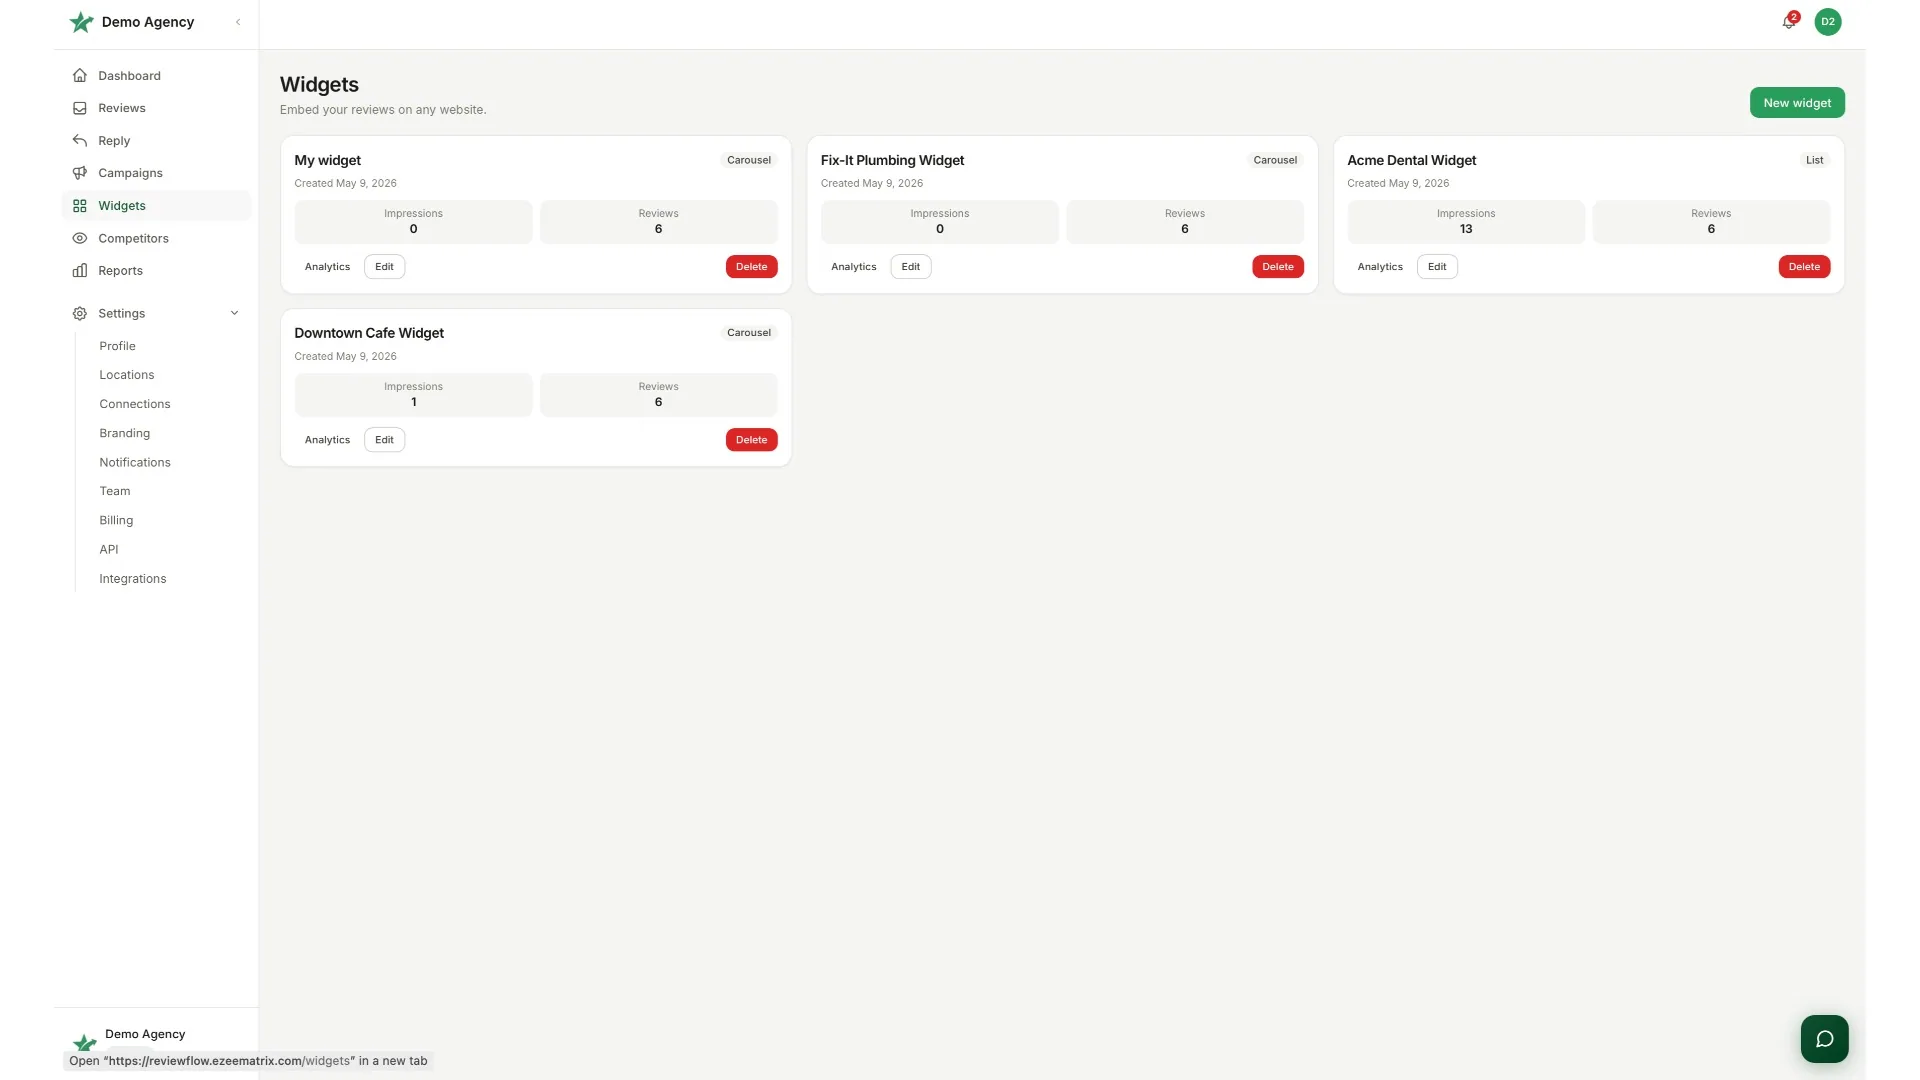Open the notifications bell icon
The width and height of the screenshot is (1920, 1080).
pyautogui.click(x=1789, y=22)
